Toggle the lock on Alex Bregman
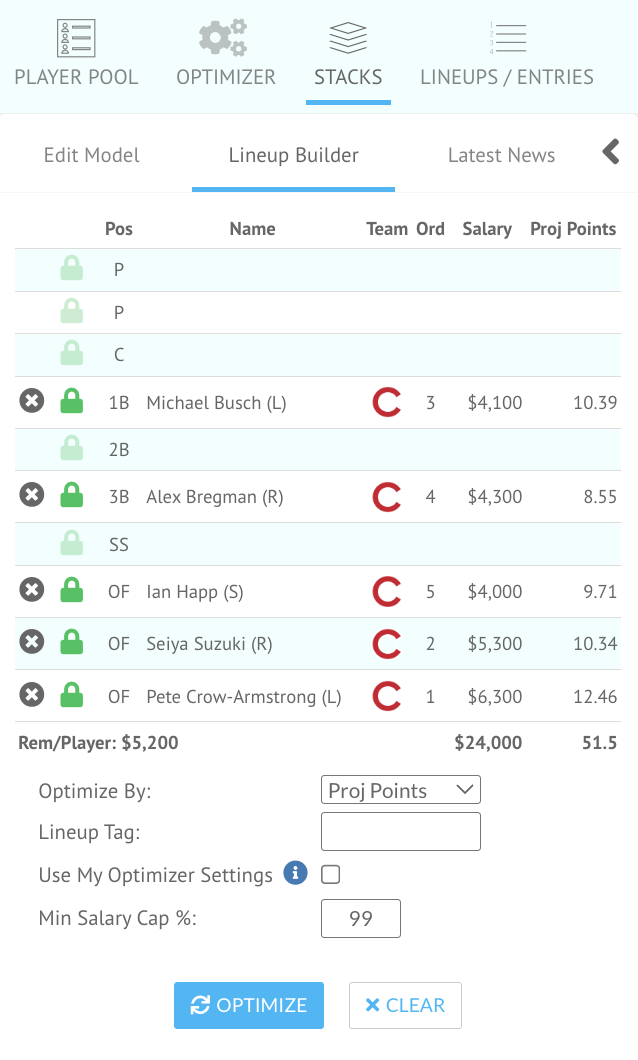Viewport: 638px width, 1060px height. coord(72,495)
